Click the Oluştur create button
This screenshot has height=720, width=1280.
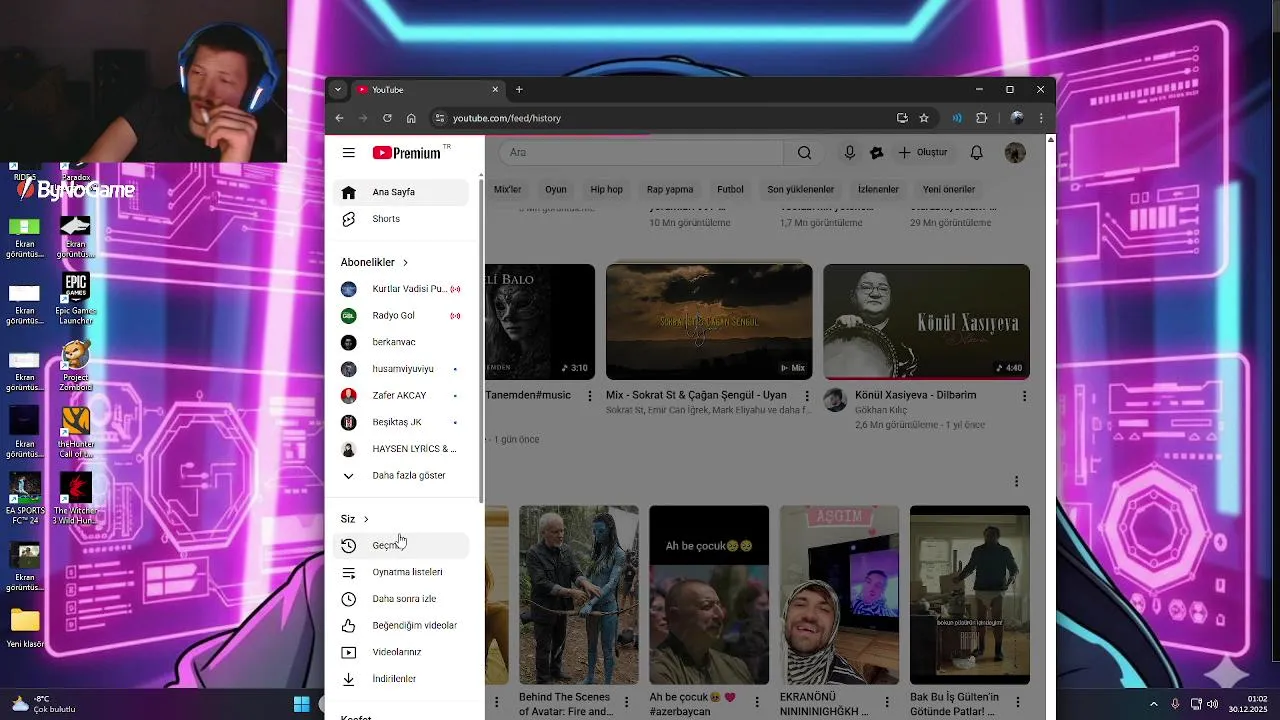pyautogui.click(x=923, y=153)
